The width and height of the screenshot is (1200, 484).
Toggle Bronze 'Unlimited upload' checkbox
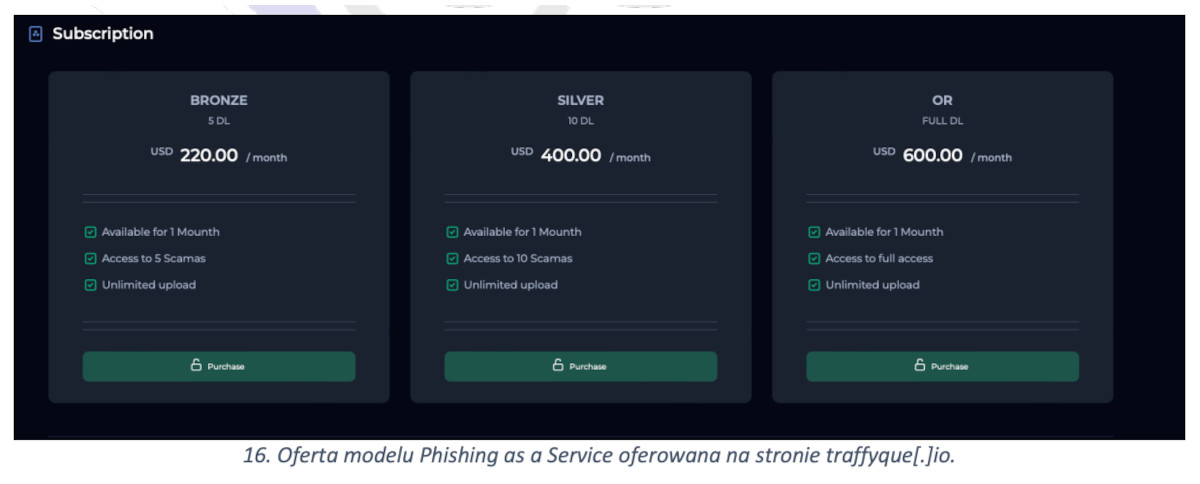[x=90, y=285]
